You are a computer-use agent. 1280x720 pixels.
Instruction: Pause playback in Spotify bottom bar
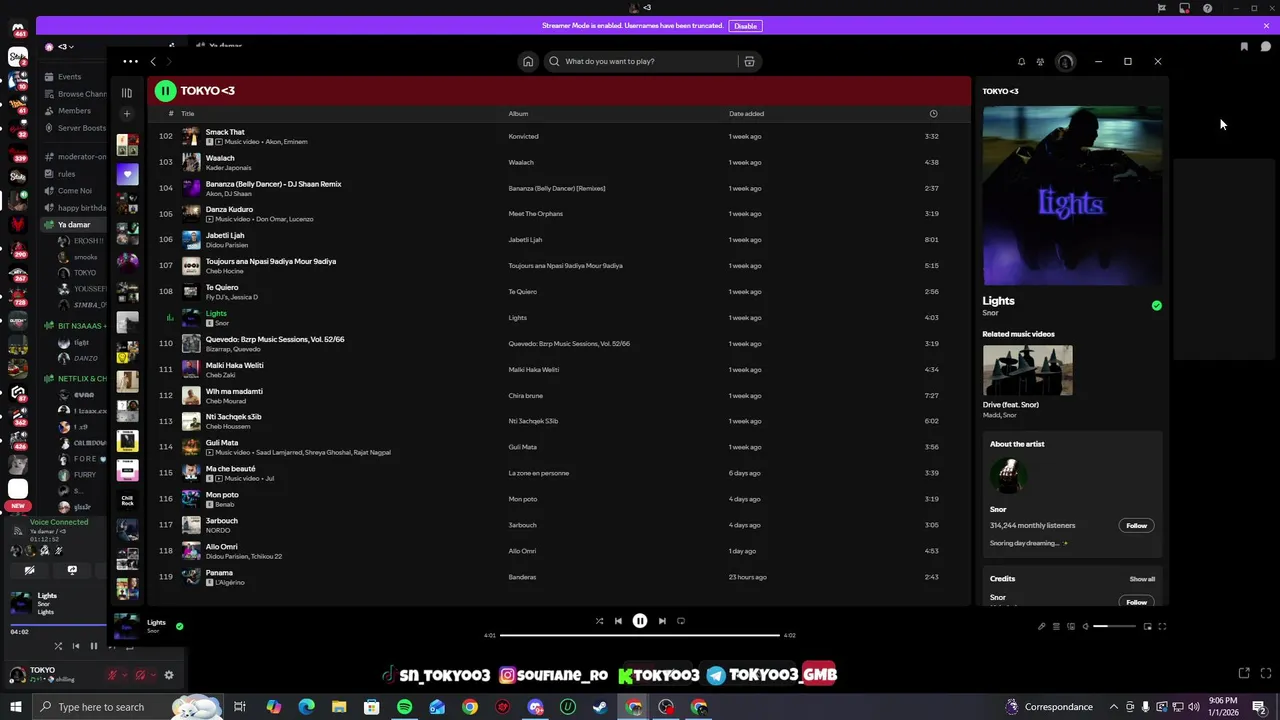(x=640, y=621)
